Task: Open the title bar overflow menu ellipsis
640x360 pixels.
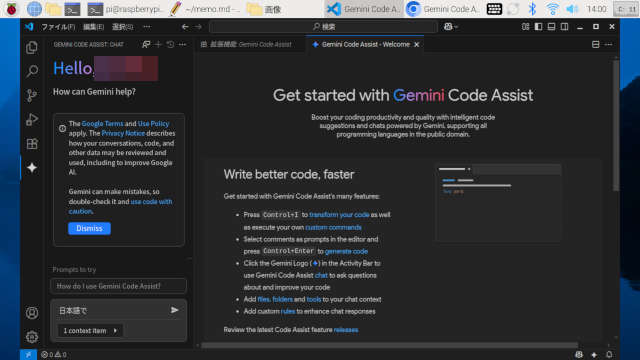Action: click(147, 27)
